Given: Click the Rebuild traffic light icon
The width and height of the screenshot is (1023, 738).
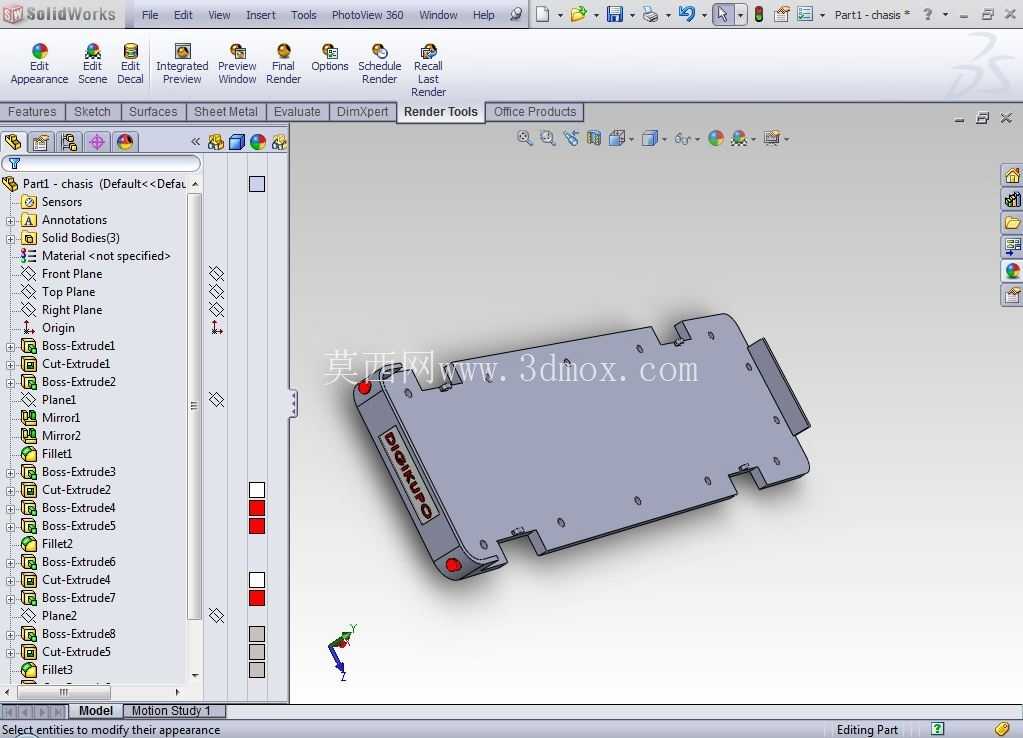Looking at the screenshot, I should [759, 14].
